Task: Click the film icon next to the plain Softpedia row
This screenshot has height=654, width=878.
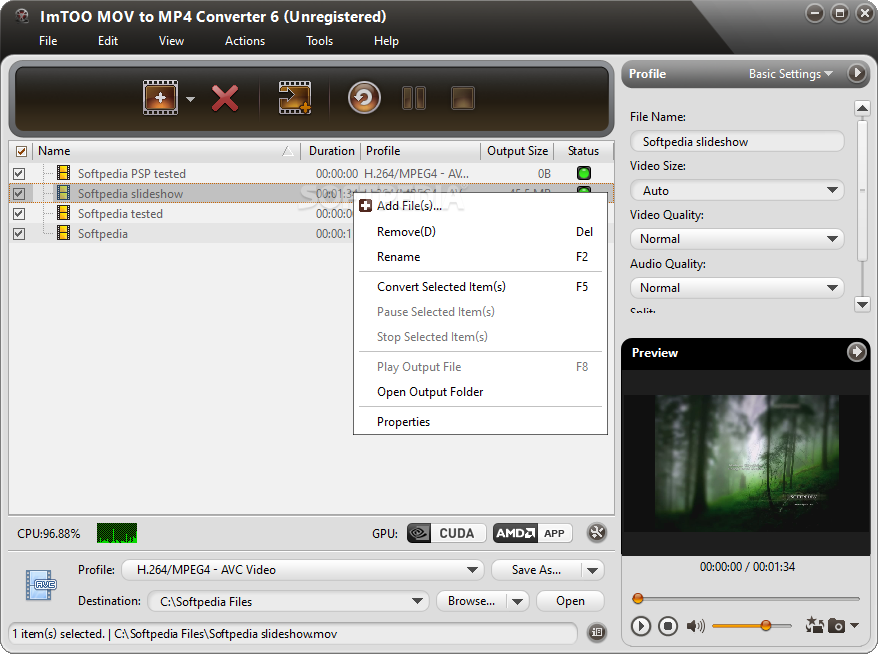Action: [64, 233]
